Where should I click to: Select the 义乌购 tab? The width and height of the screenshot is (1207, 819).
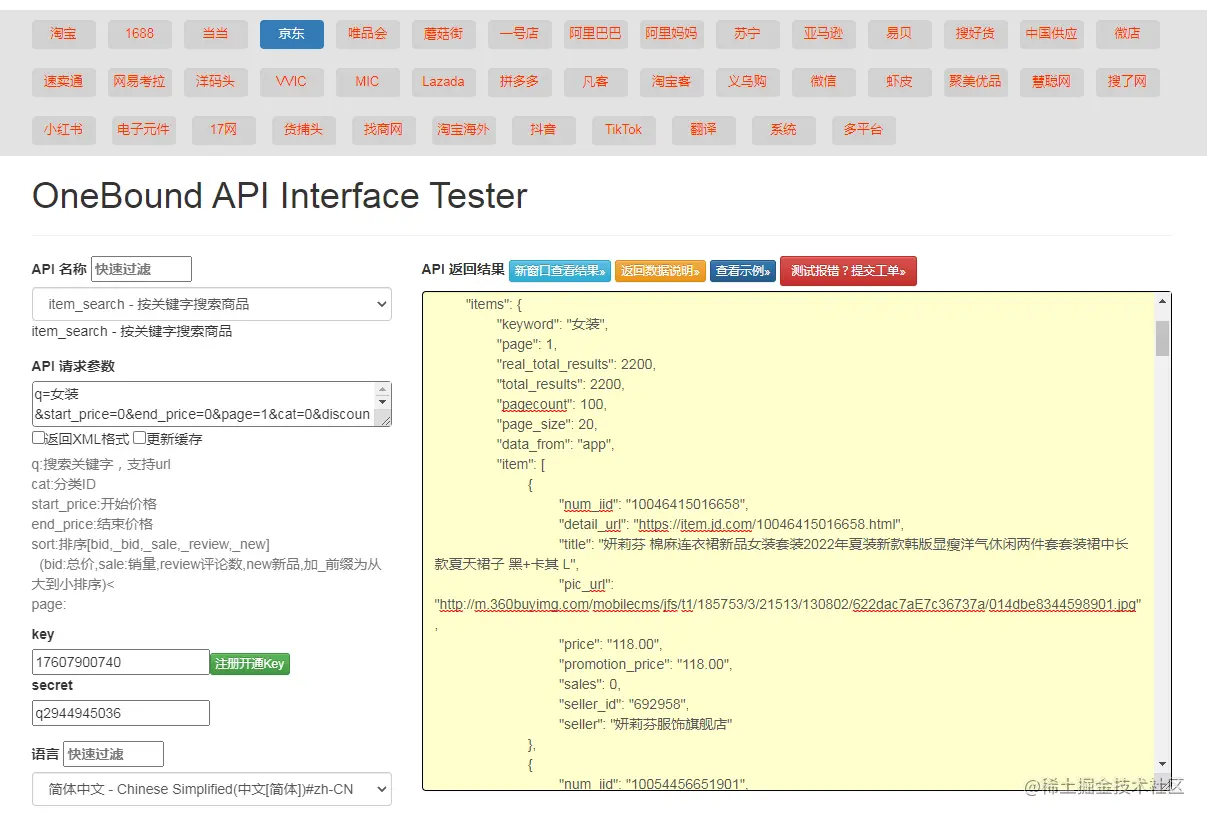[x=748, y=82]
